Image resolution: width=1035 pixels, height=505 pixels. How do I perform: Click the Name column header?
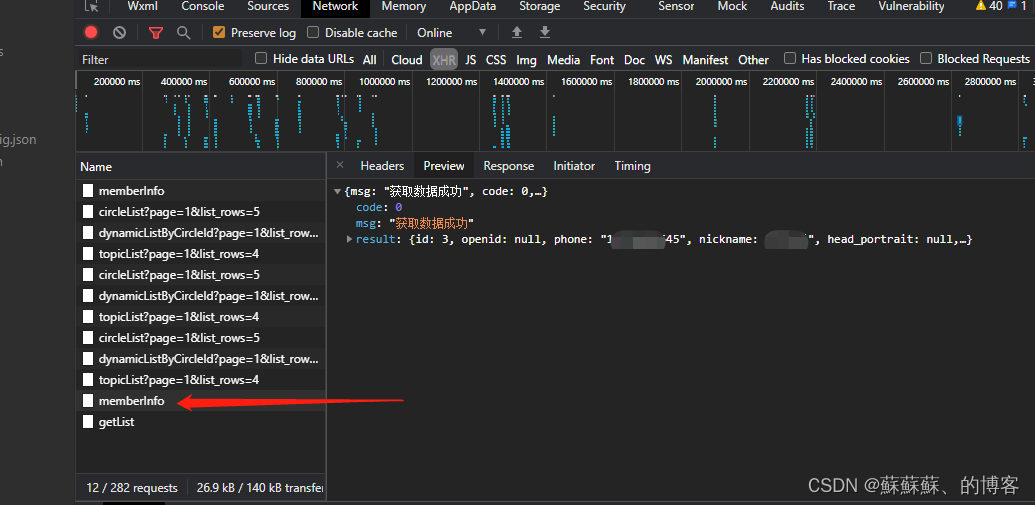[x=201, y=166]
